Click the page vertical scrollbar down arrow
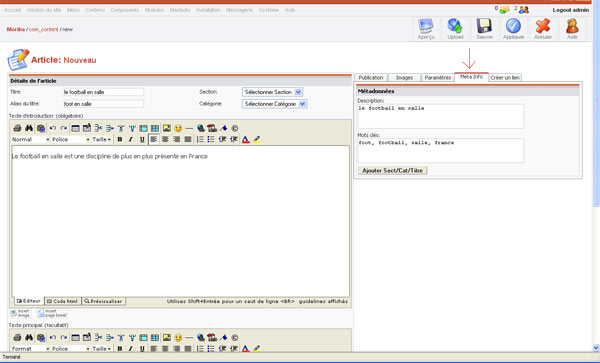The width and height of the screenshot is (600, 363). click(x=596, y=348)
